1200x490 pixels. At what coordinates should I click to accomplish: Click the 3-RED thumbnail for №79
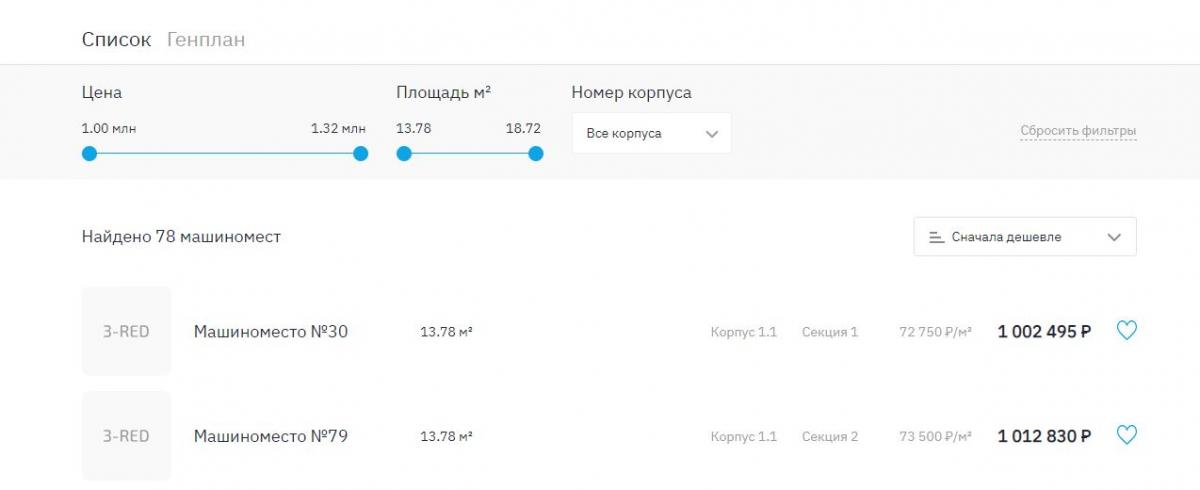pos(127,436)
